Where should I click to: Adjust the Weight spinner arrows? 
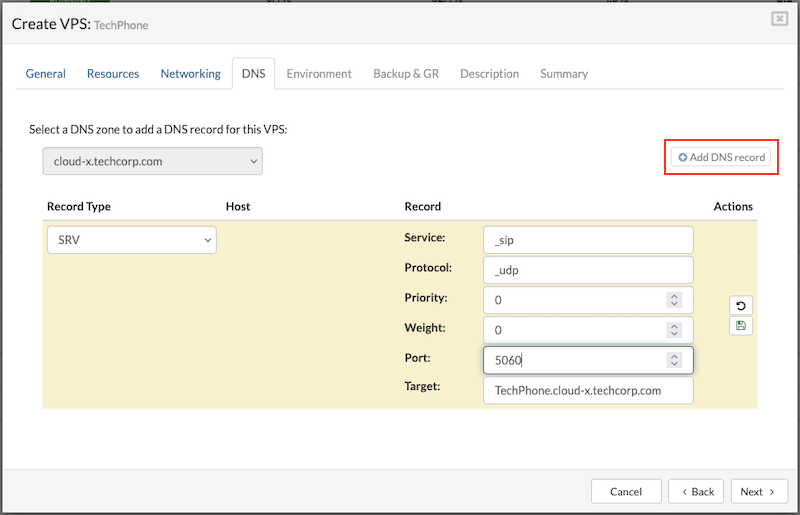674,330
